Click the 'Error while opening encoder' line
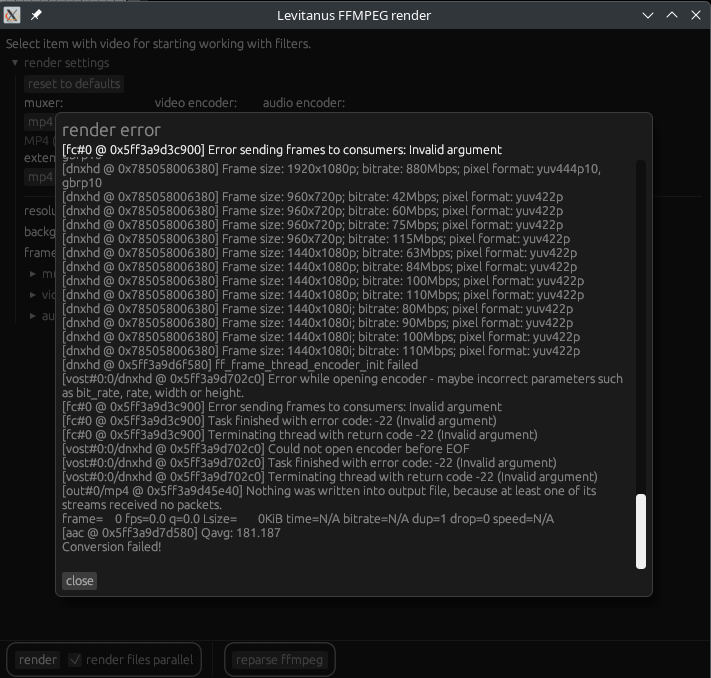The image size is (711, 678). 342,385
